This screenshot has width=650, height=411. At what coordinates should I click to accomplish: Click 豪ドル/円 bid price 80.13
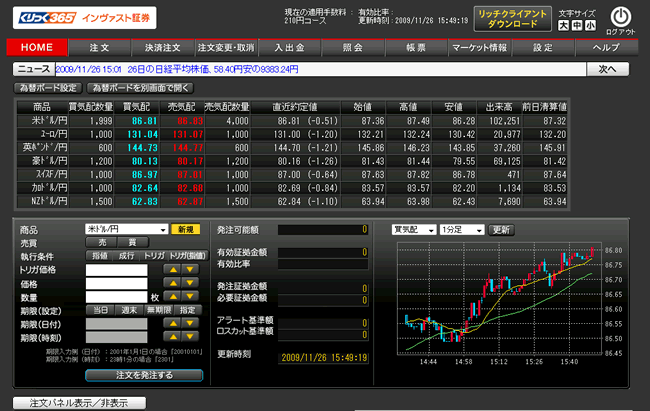145,161
